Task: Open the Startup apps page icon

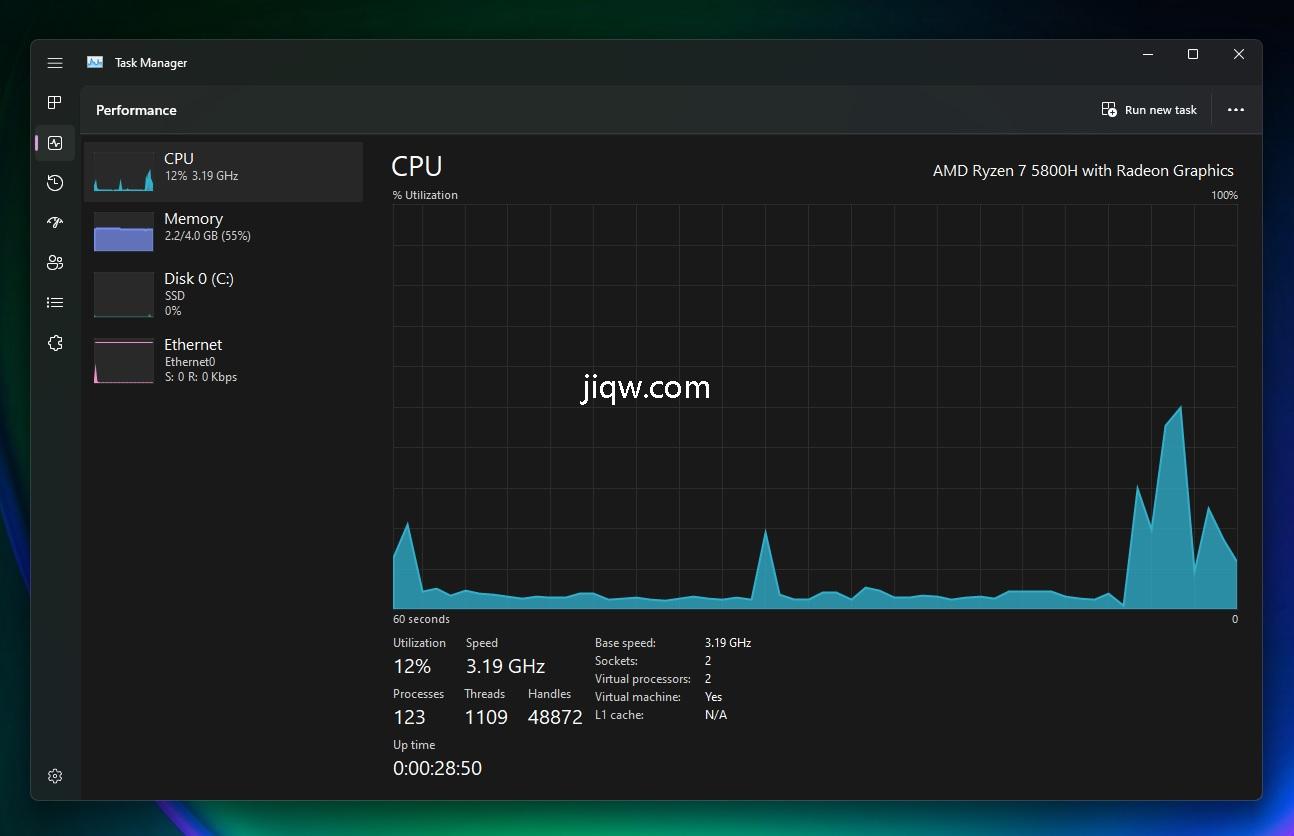Action: [x=55, y=223]
